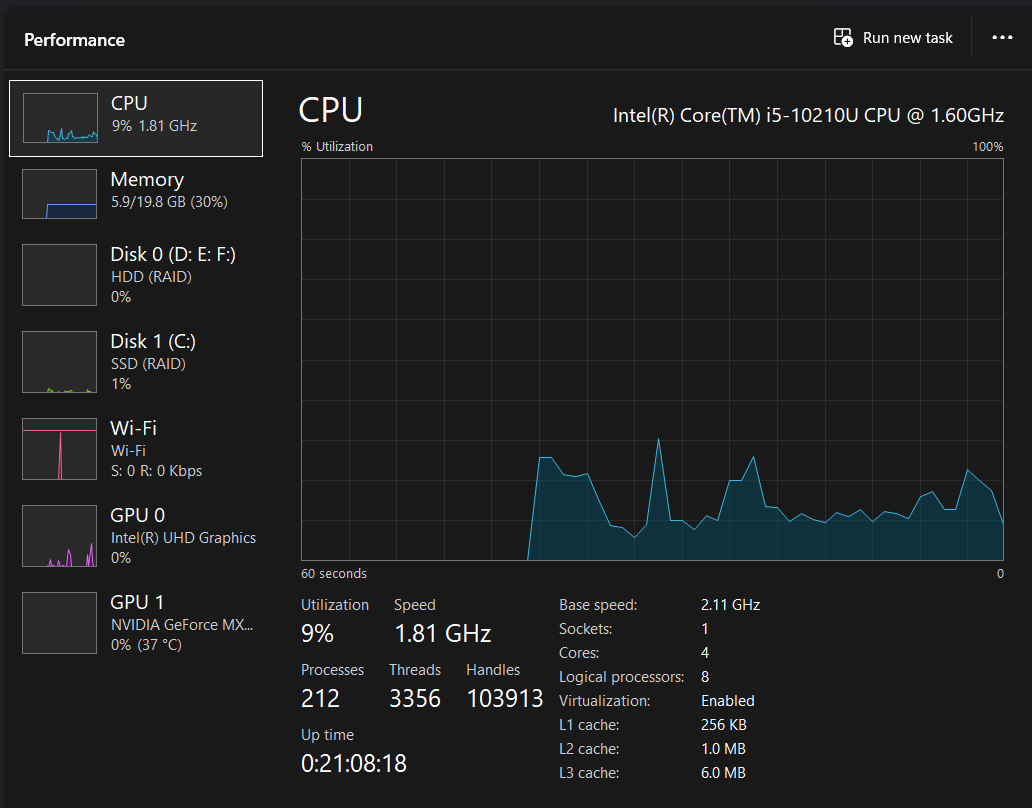
Task: Click the main CPU utilization graph
Action: (652, 358)
